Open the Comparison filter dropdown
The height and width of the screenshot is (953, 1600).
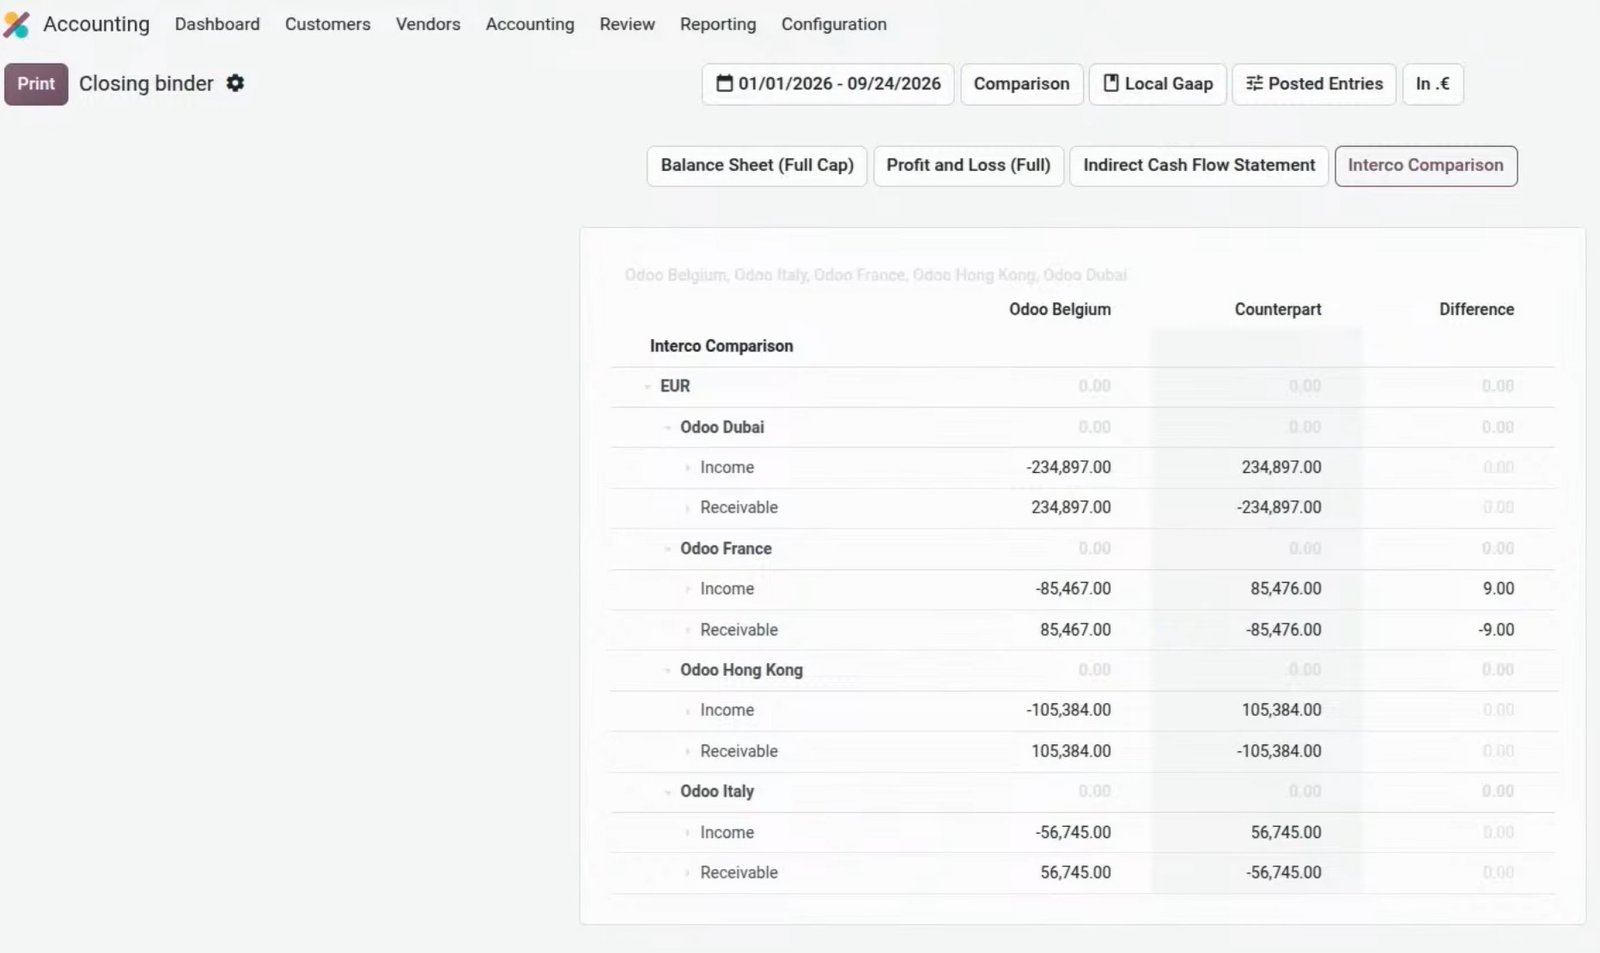click(x=1021, y=84)
